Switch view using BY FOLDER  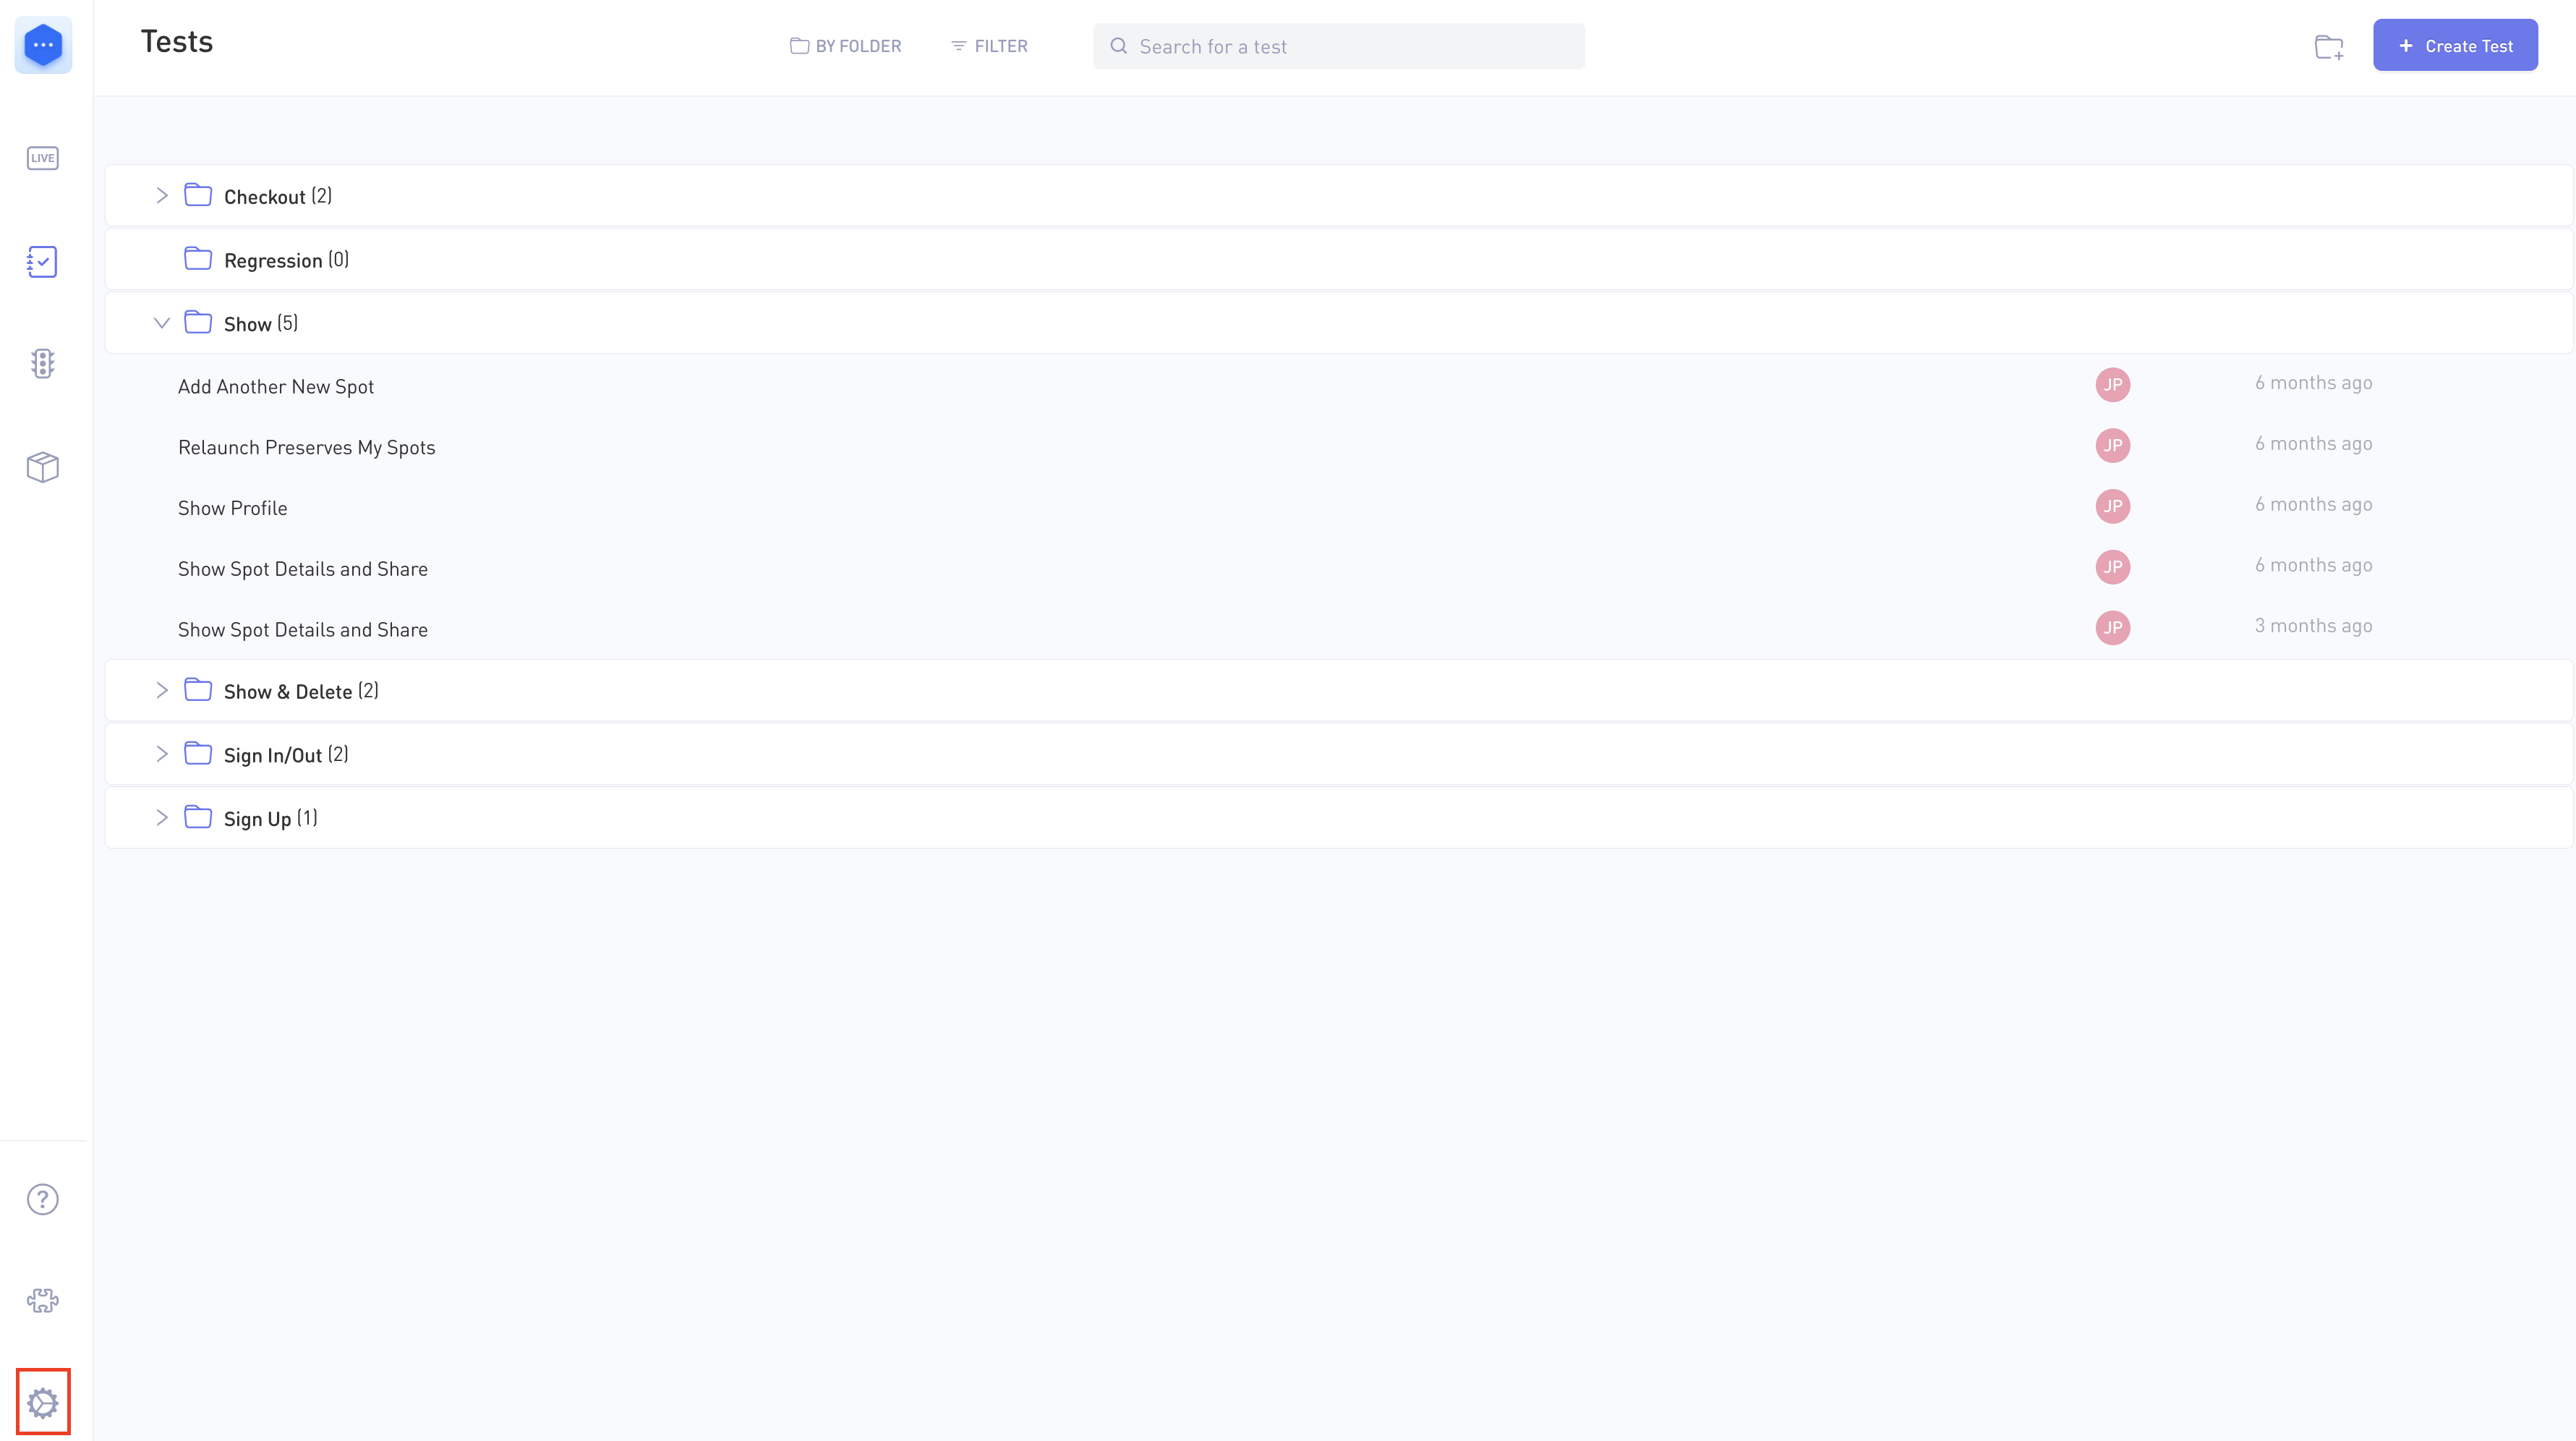(x=846, y=46)
